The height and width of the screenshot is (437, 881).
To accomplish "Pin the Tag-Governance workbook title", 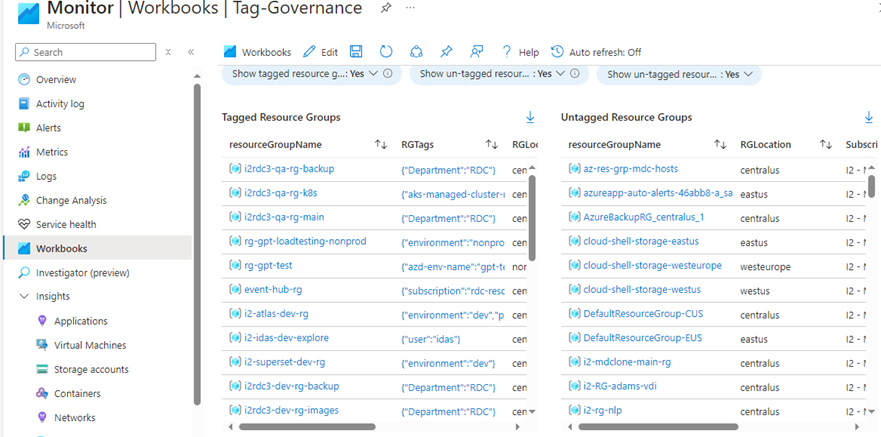I will 386,8.
